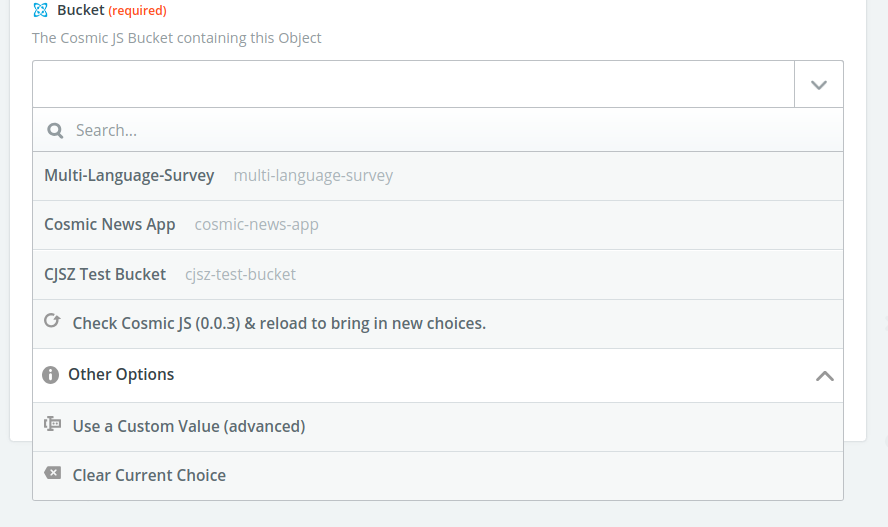Image resolution: width=888 pixels, height=527 pixels.
Task: Check Cosmic JS and reload new choices
Action: pos(279,324)
